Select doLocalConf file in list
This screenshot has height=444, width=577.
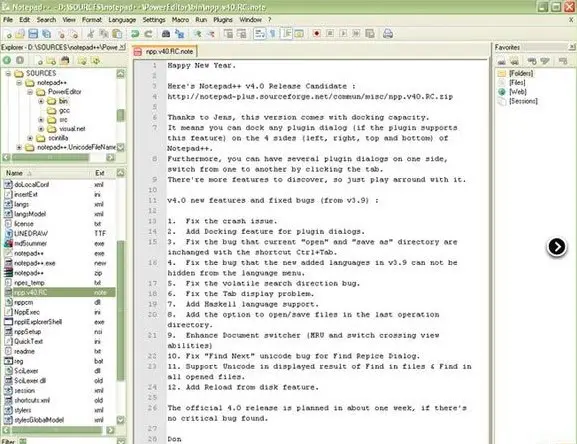32,185
